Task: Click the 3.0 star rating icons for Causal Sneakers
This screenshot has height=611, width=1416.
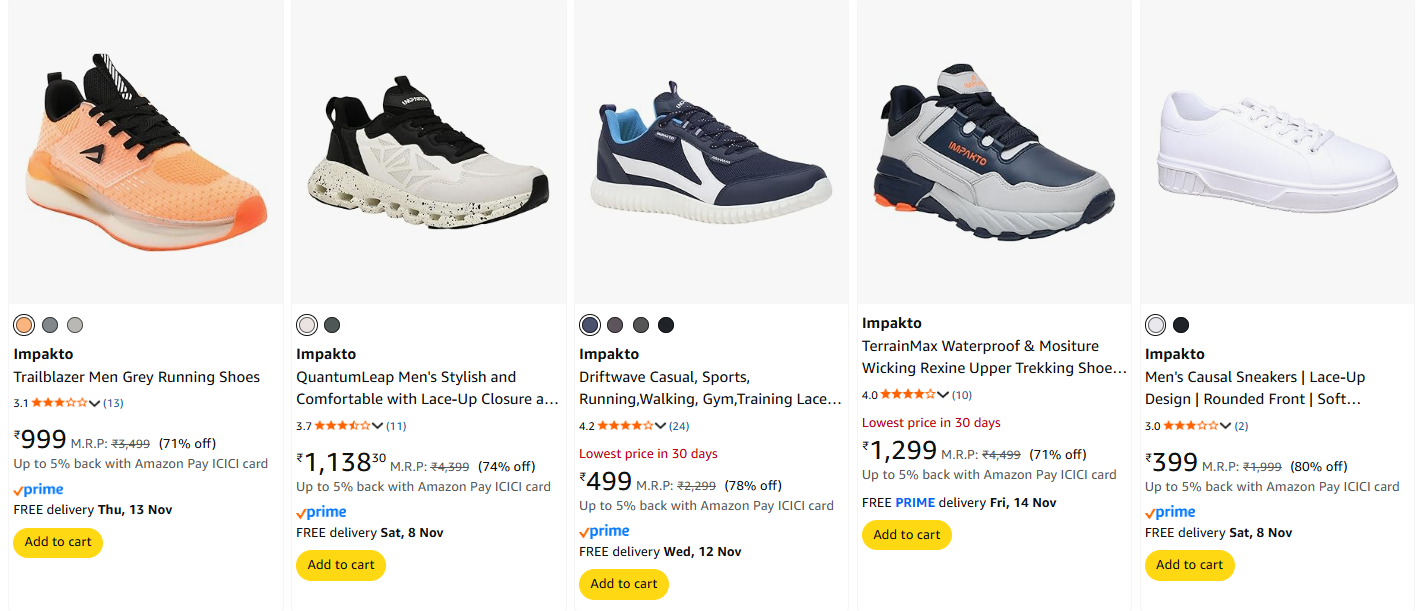Action: (1190, 426)
